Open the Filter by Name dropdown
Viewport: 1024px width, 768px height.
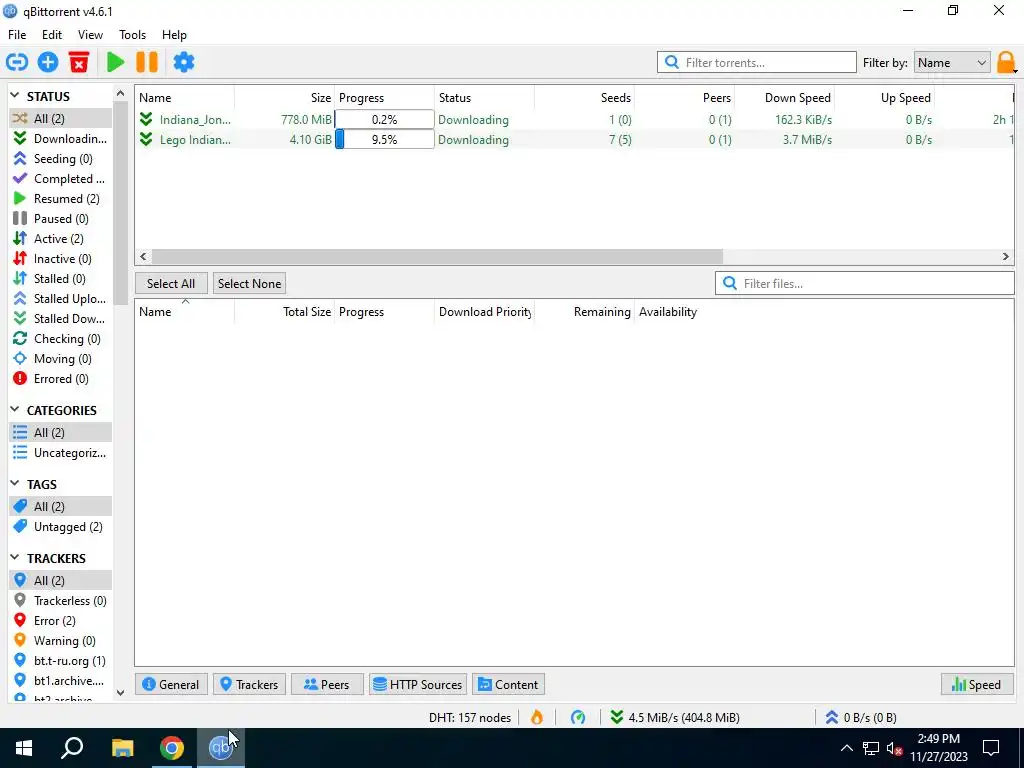(x=952, y=63)
